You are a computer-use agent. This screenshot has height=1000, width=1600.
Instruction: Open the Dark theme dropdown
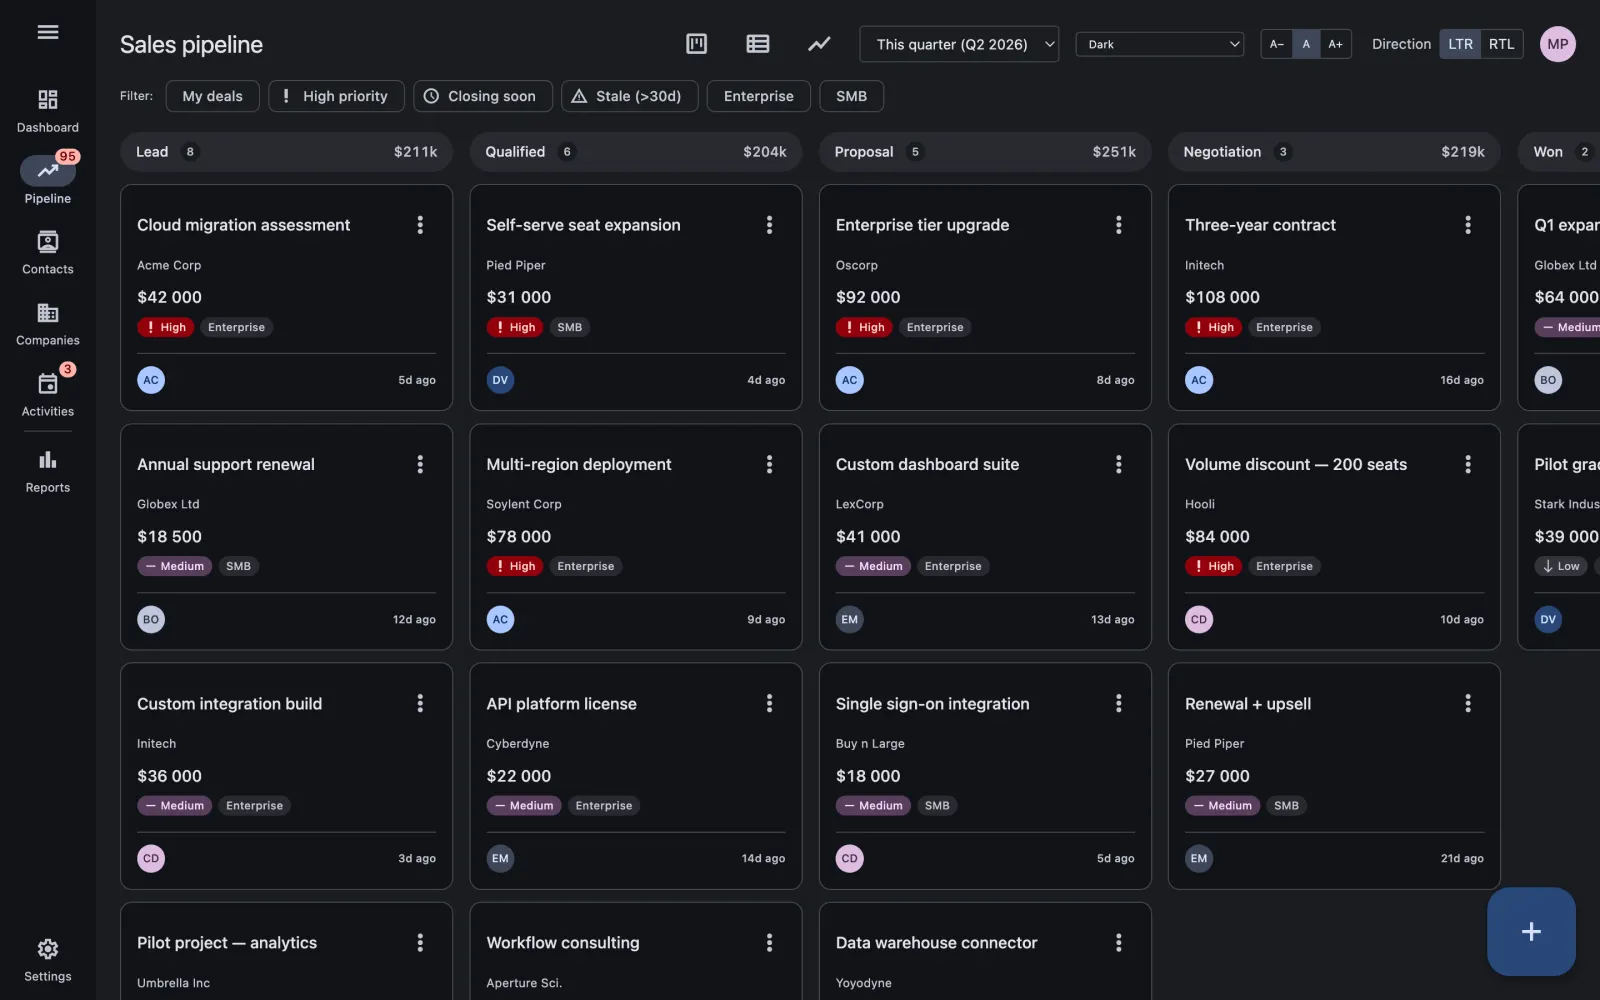click(1160, 44)
